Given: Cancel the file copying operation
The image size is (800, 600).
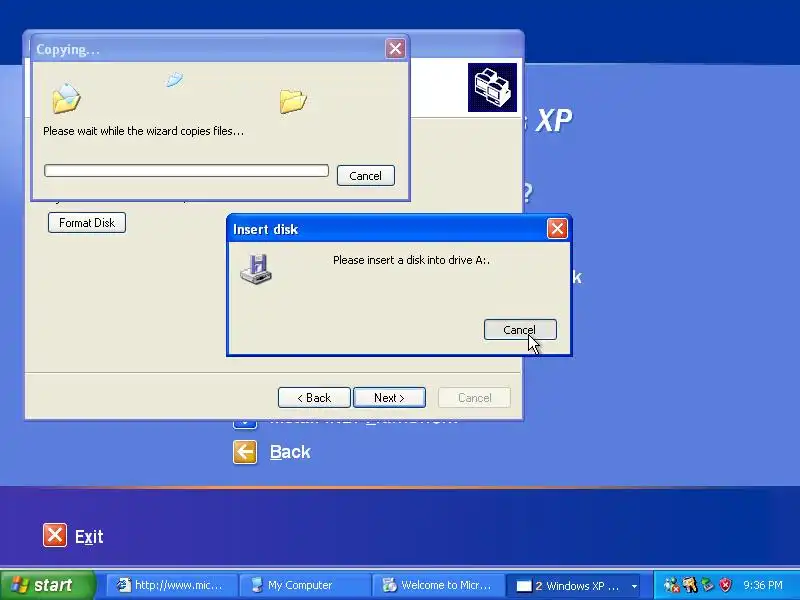Looking at the screenshot, I should pos(365,176).
